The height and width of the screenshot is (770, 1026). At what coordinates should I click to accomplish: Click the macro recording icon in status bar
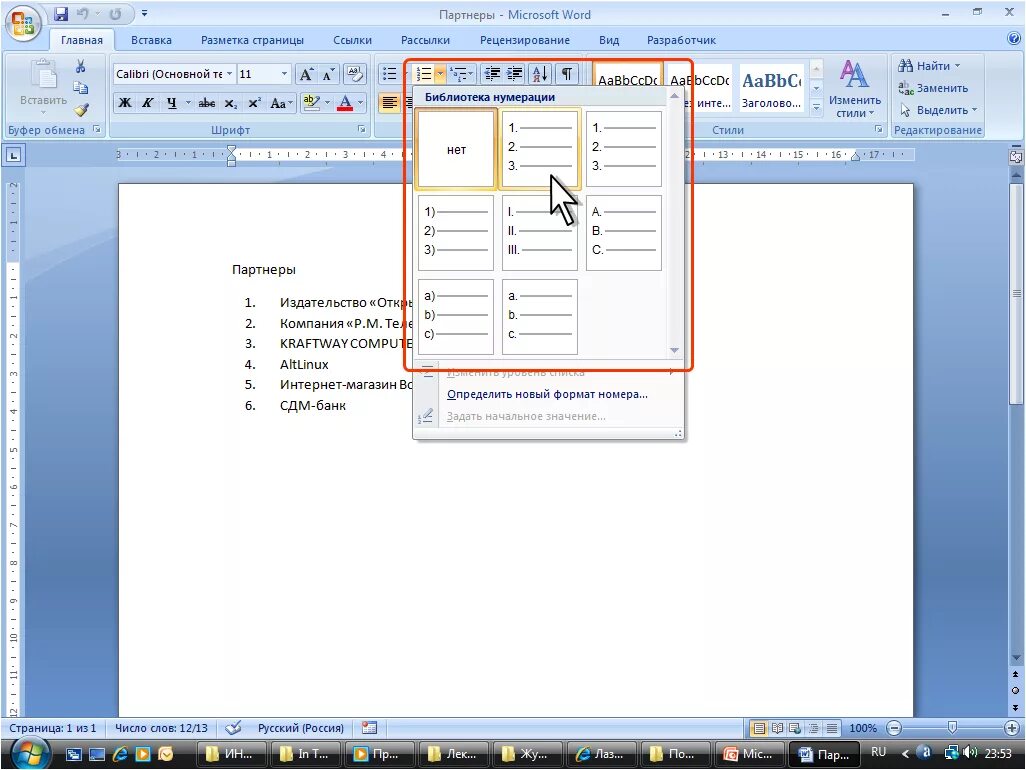369,727
